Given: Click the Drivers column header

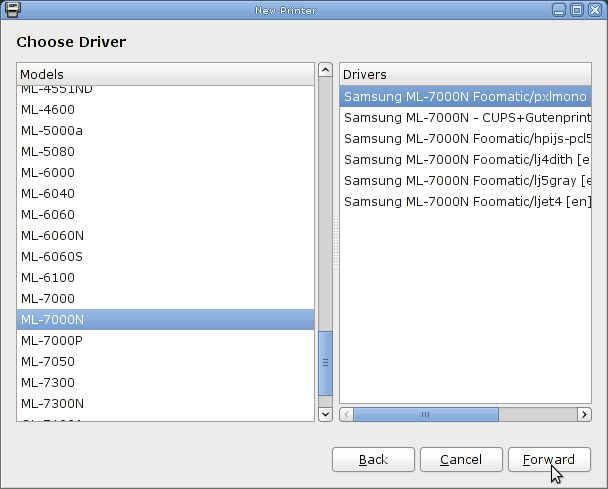Looking at the screenshot, I should [465, 74].
